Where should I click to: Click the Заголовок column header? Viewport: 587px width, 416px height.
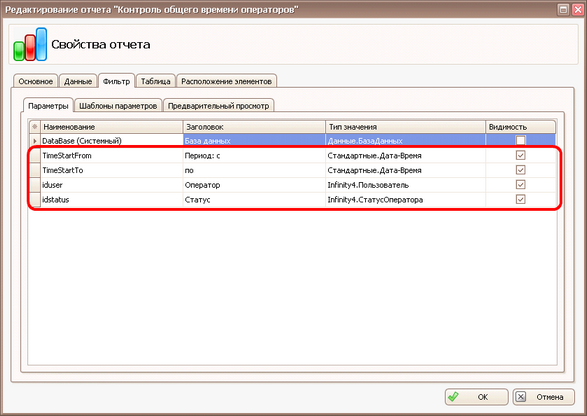click(254, 127)
